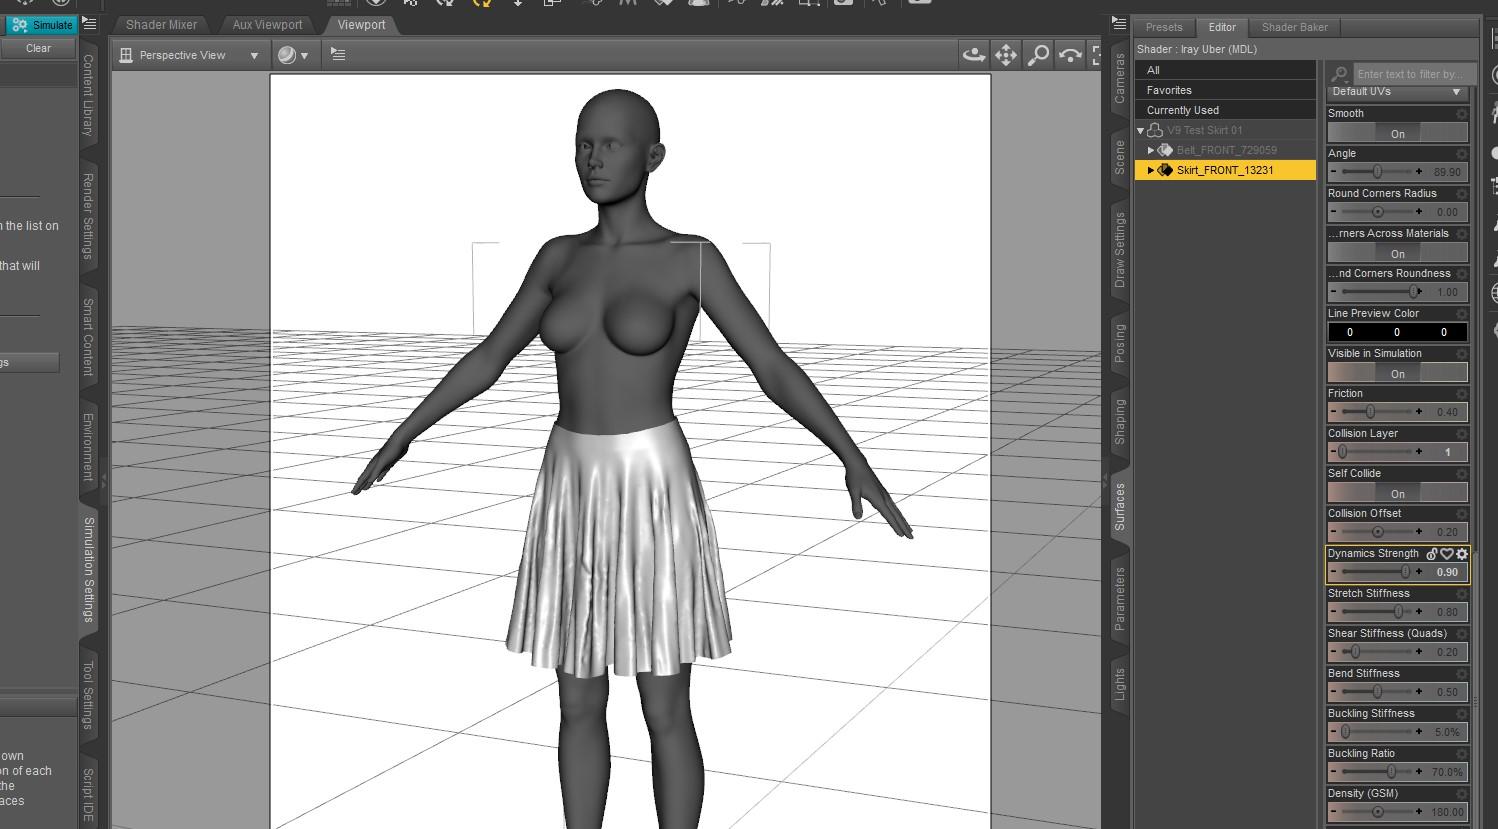Click the Angle slider handle
The image size is (1498, 829).
[x=1377, y=172]
